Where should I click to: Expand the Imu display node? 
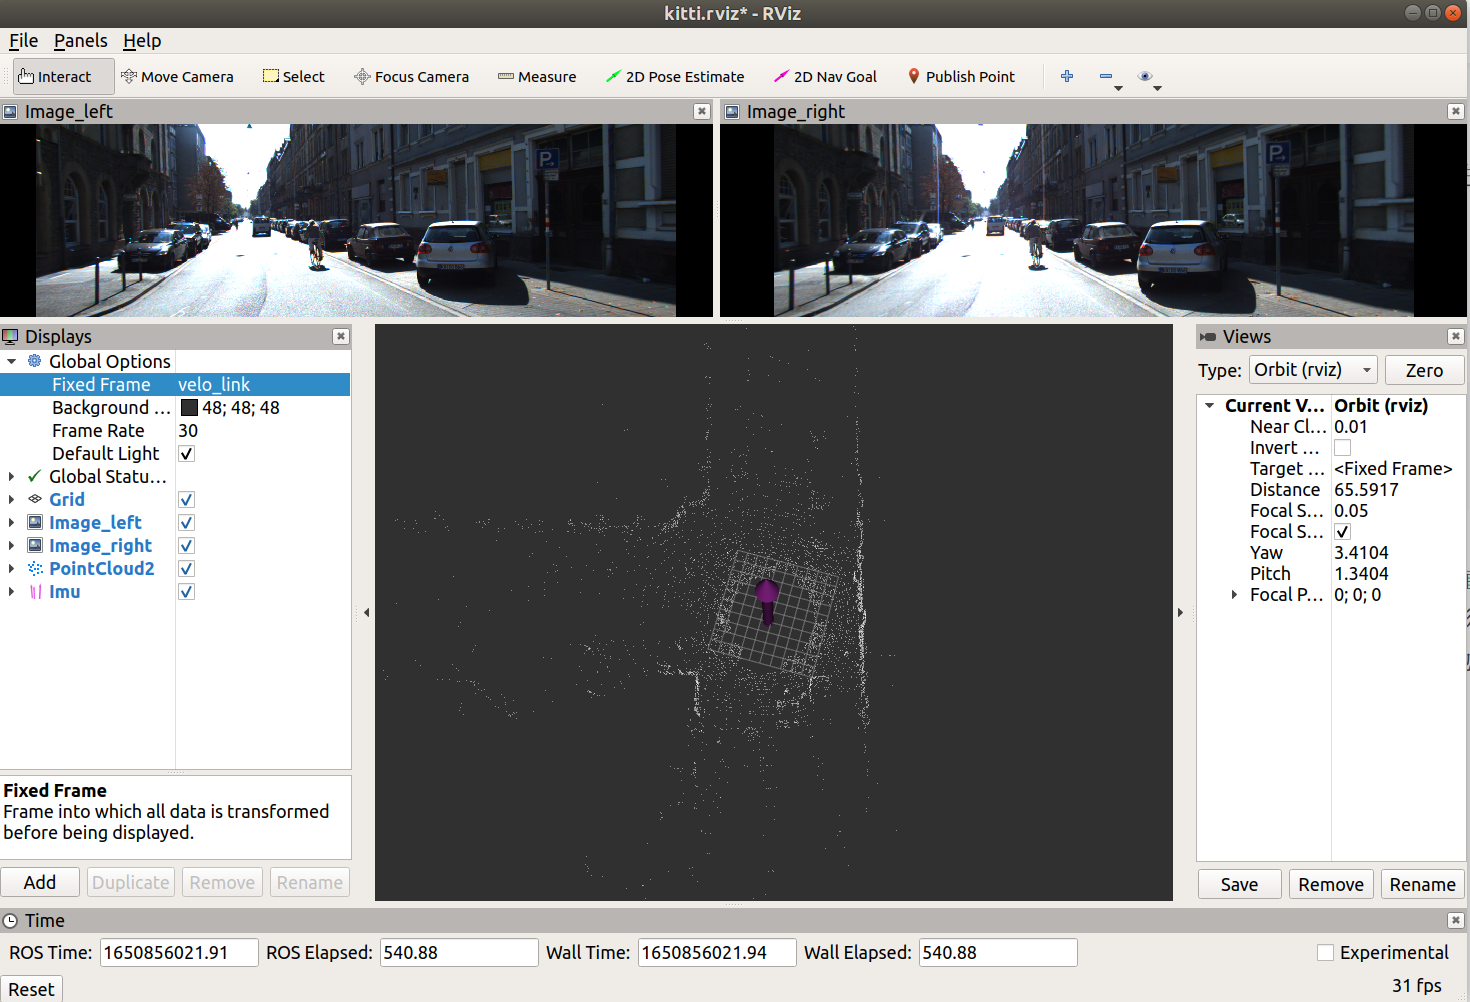[x=11, y=592]
